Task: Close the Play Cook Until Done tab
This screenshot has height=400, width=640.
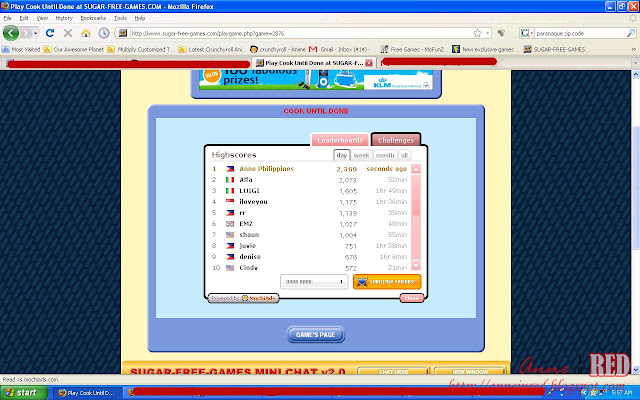Action: [369, 63]
